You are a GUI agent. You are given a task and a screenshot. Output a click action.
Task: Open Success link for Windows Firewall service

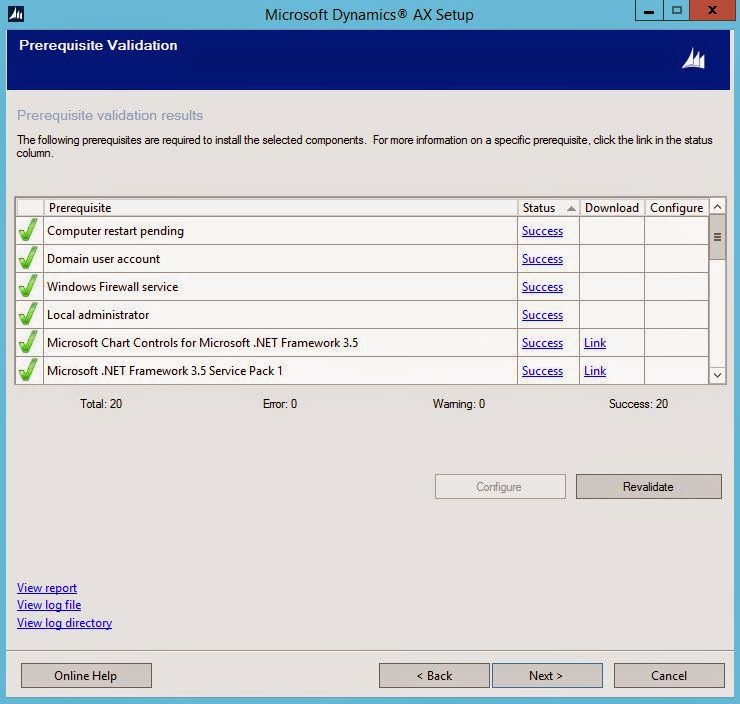[x=542, y=286]
